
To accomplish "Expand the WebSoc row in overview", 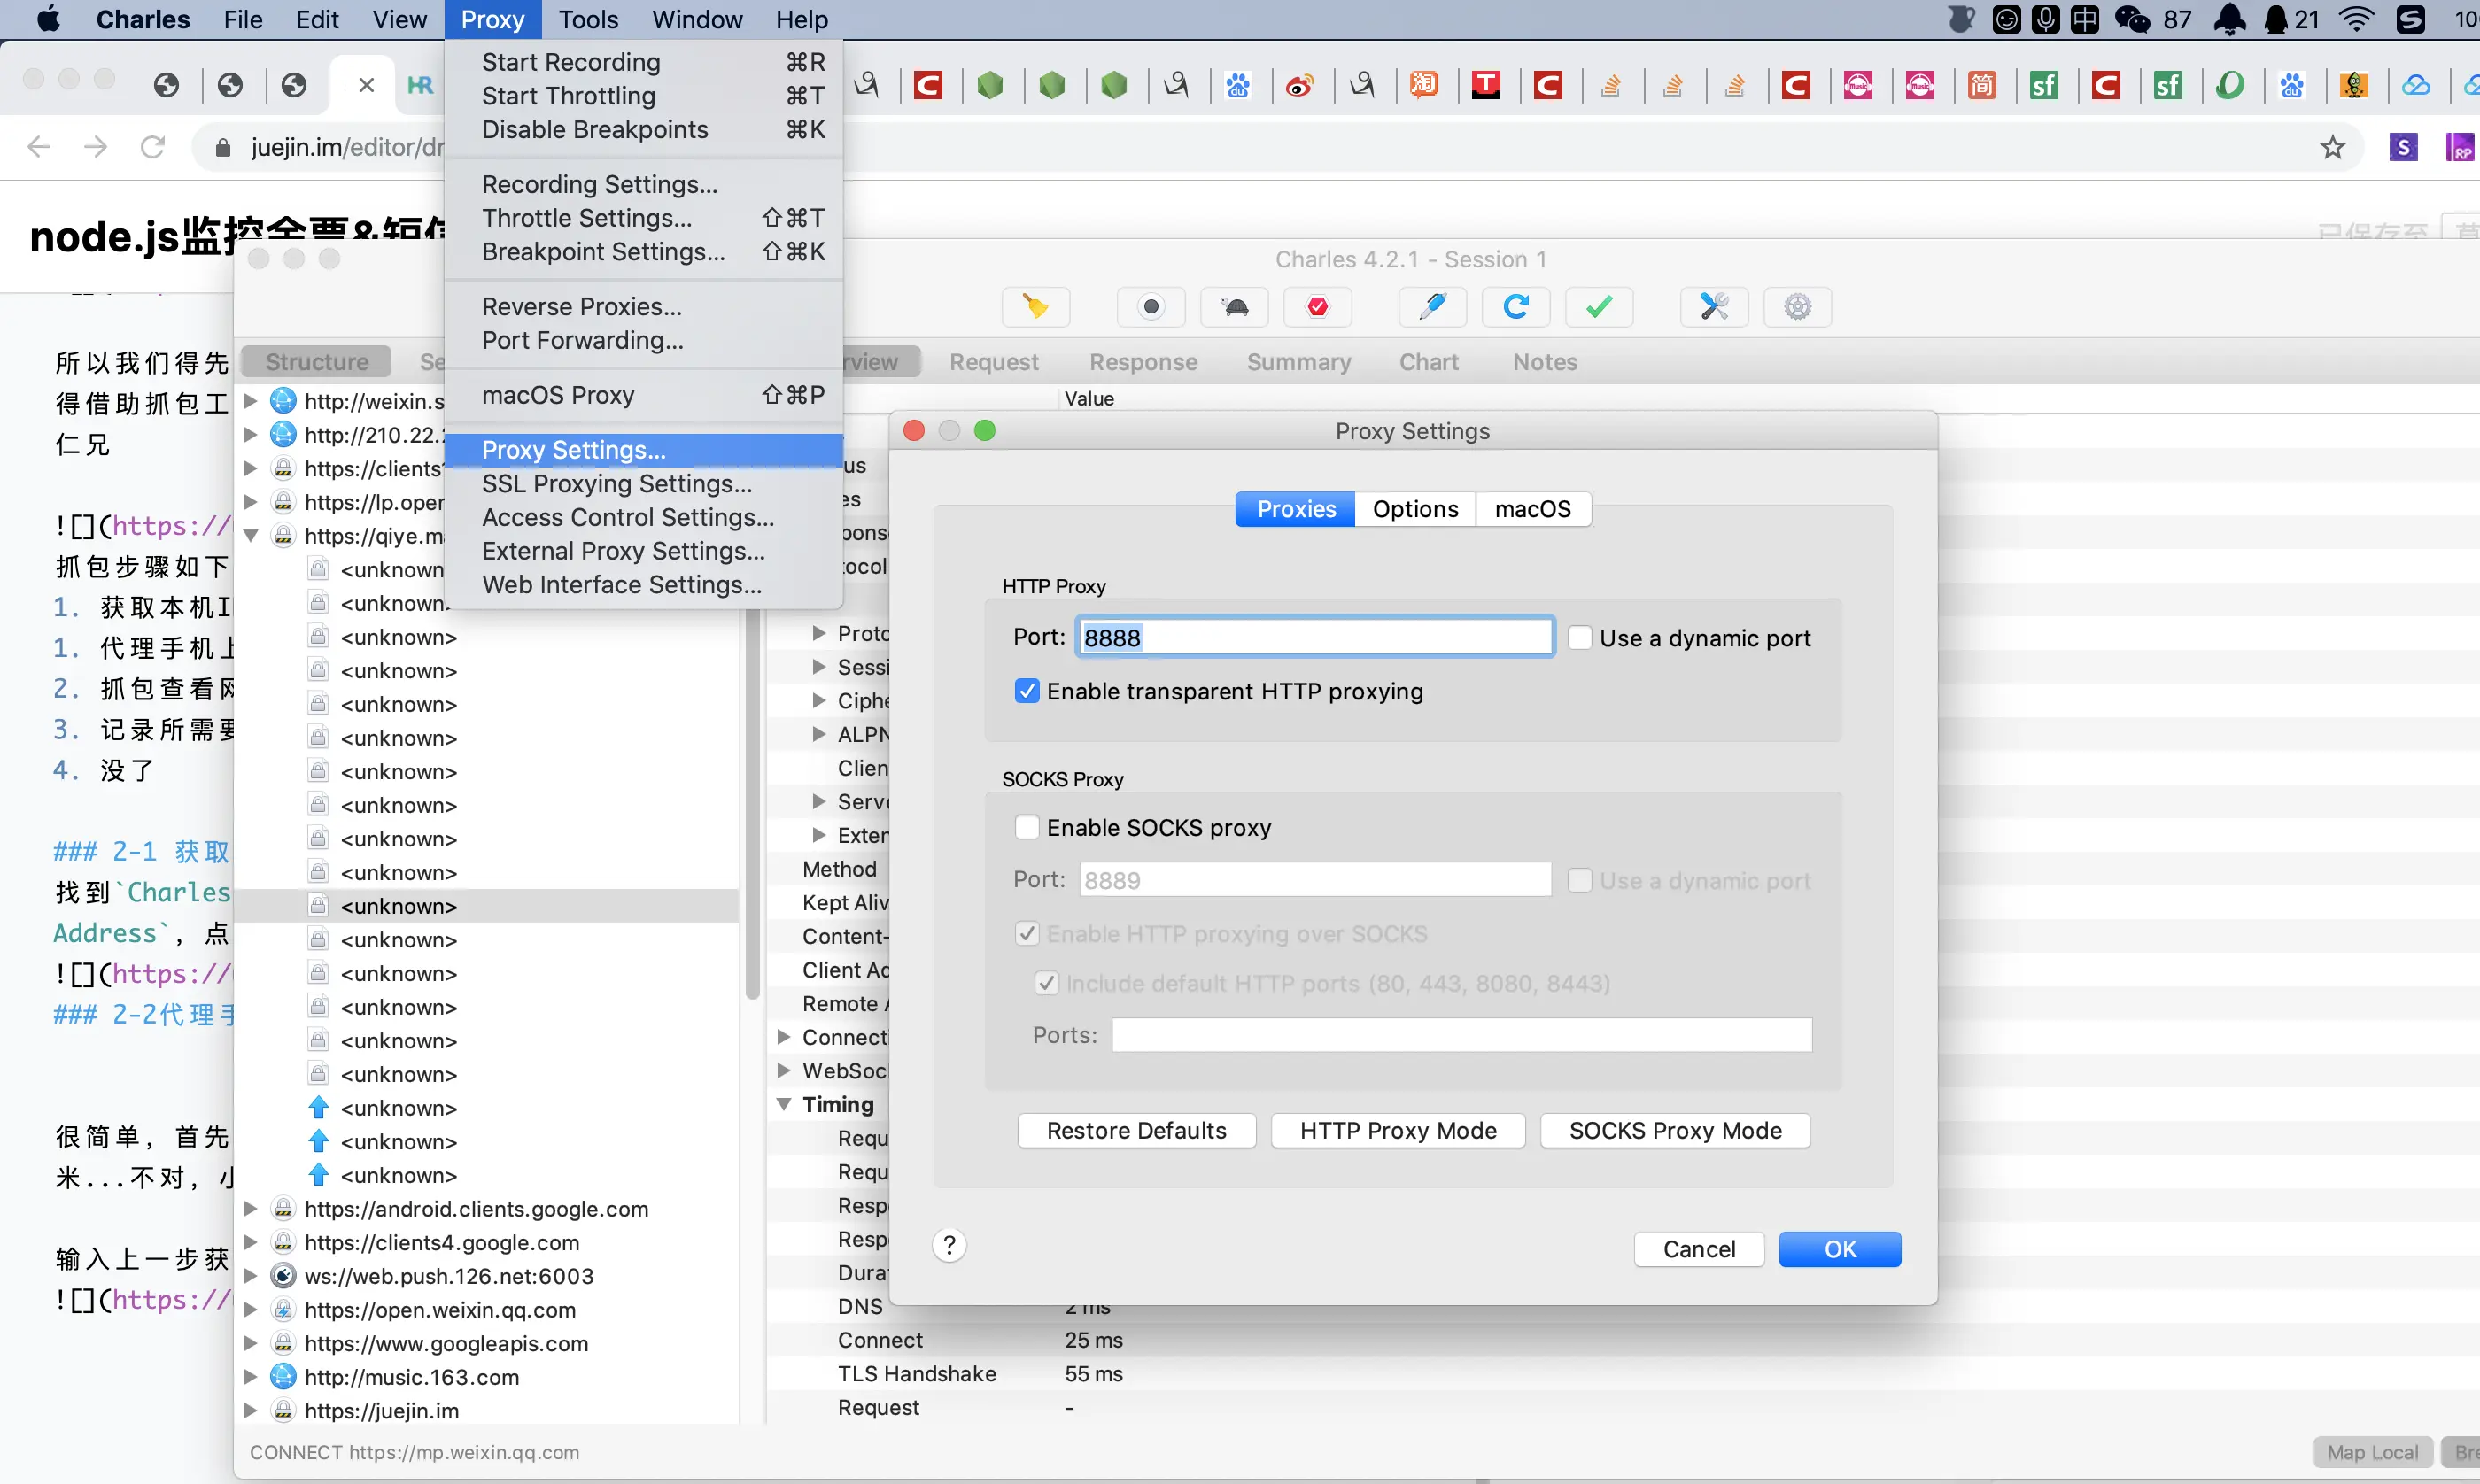I will [x=784, y=1071].
